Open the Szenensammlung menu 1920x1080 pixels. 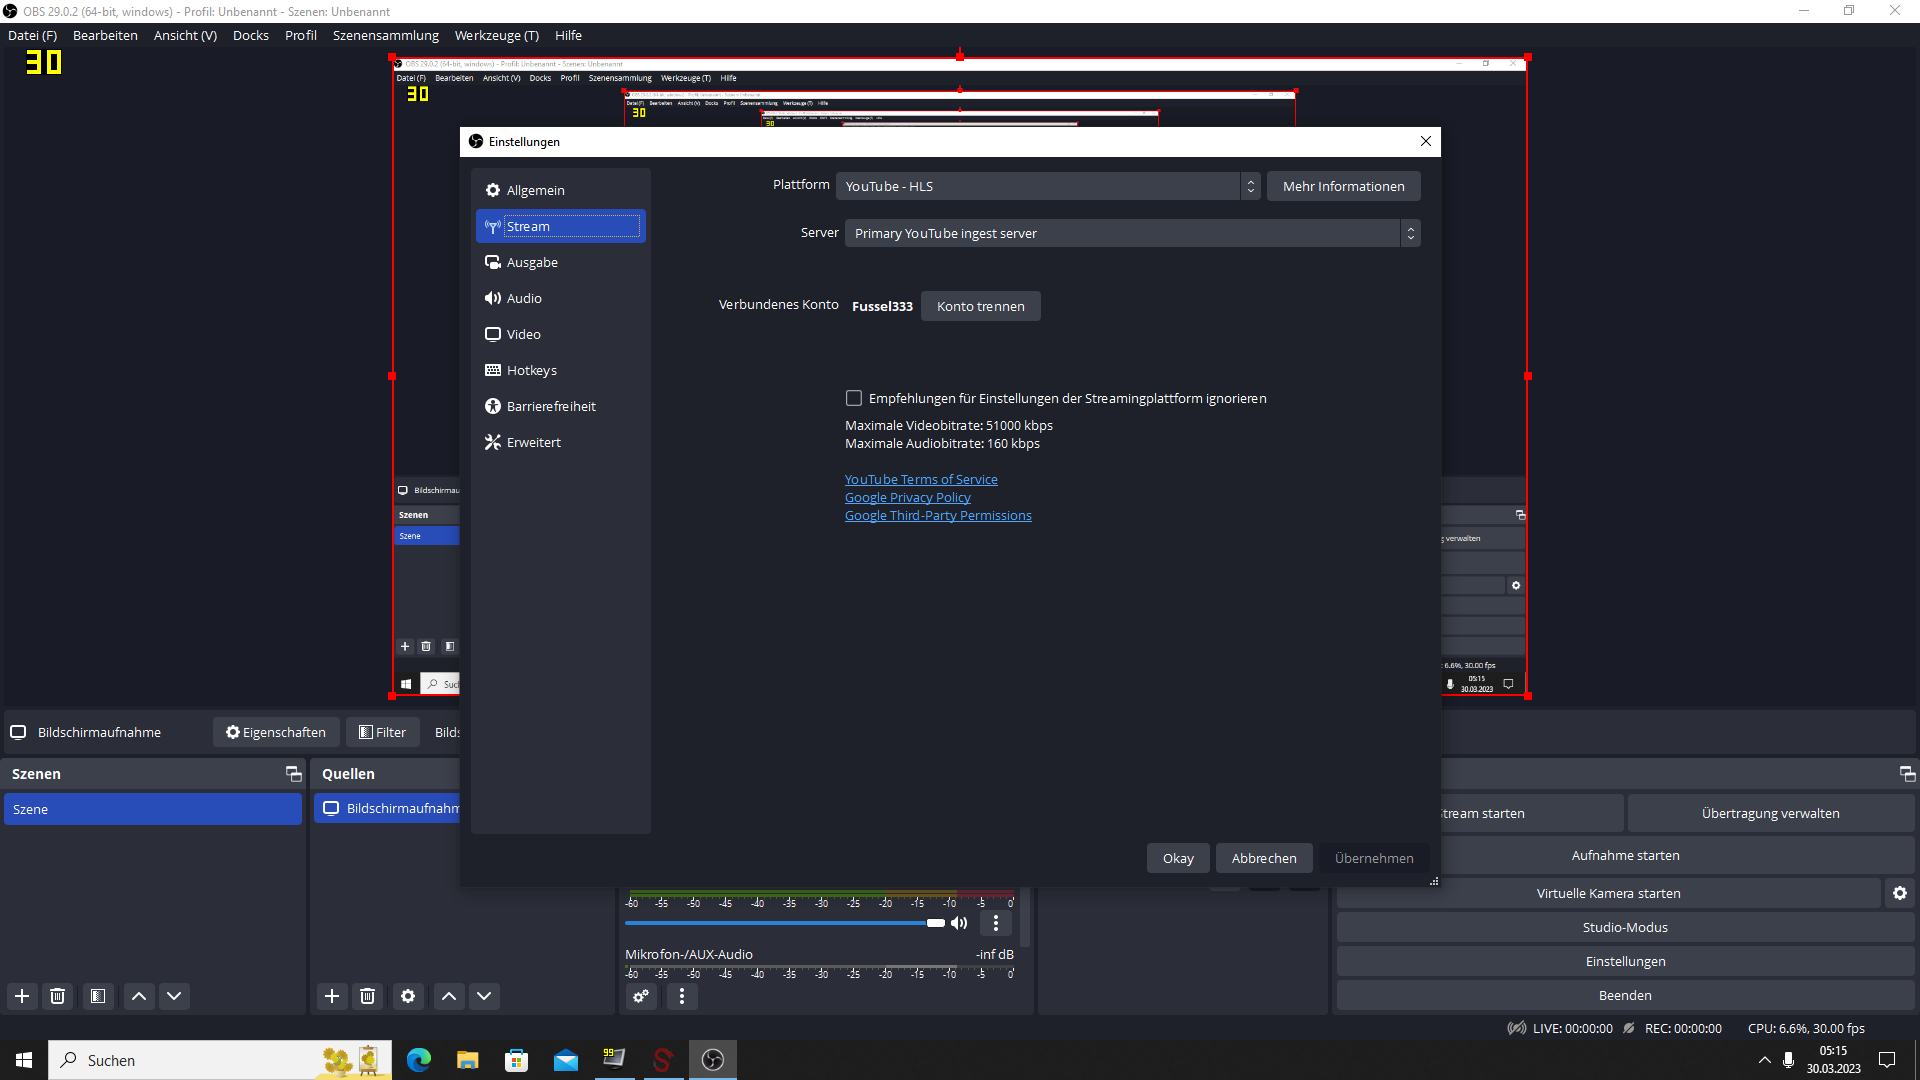point(386,35)
